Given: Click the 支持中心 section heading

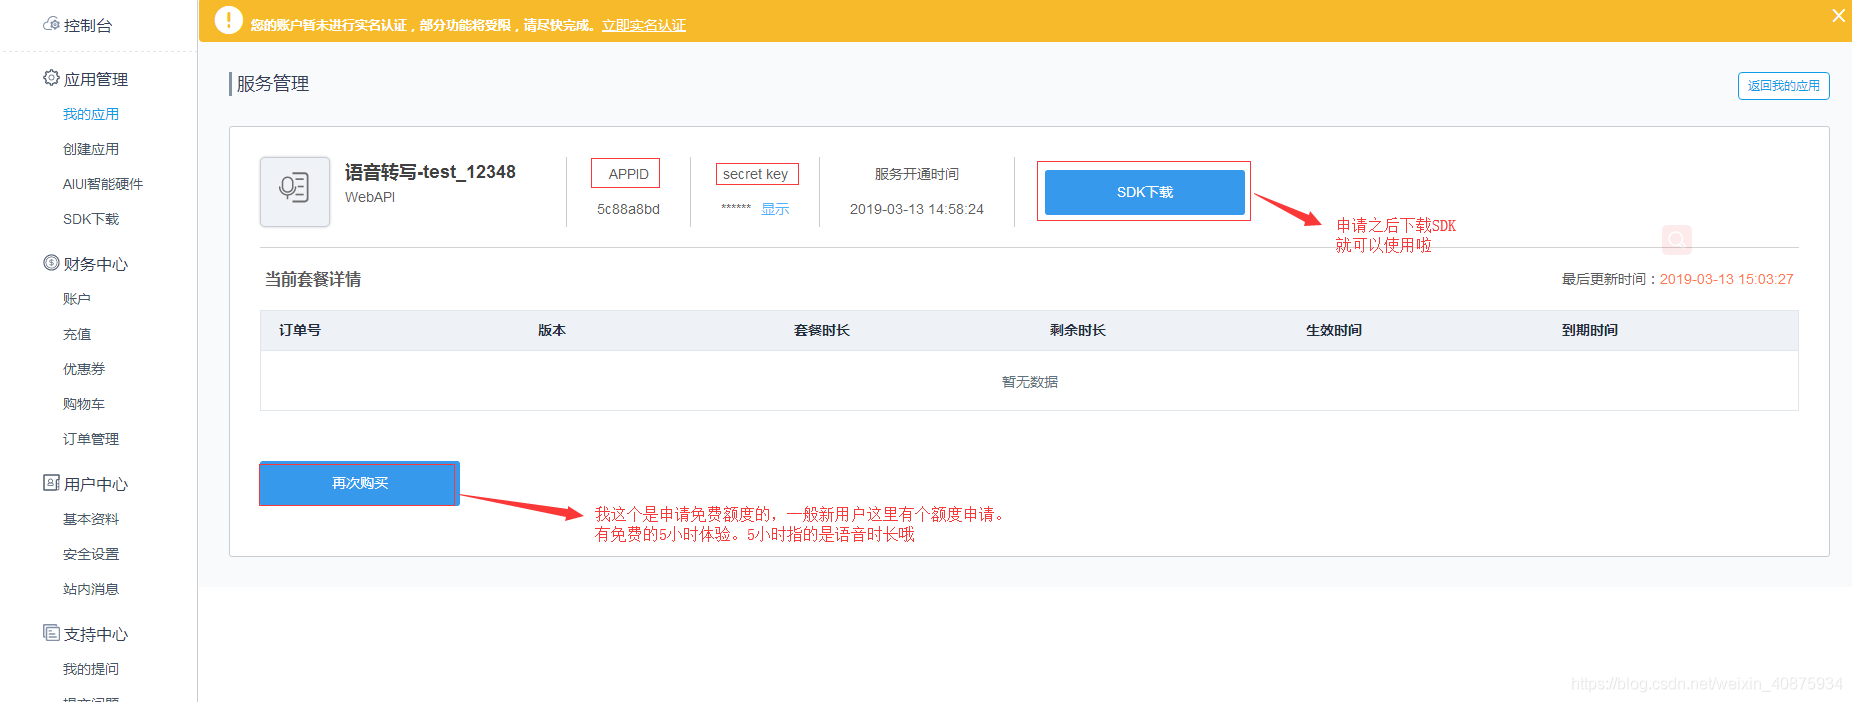Looking at the screenshot, I should [x=96, y=634].
